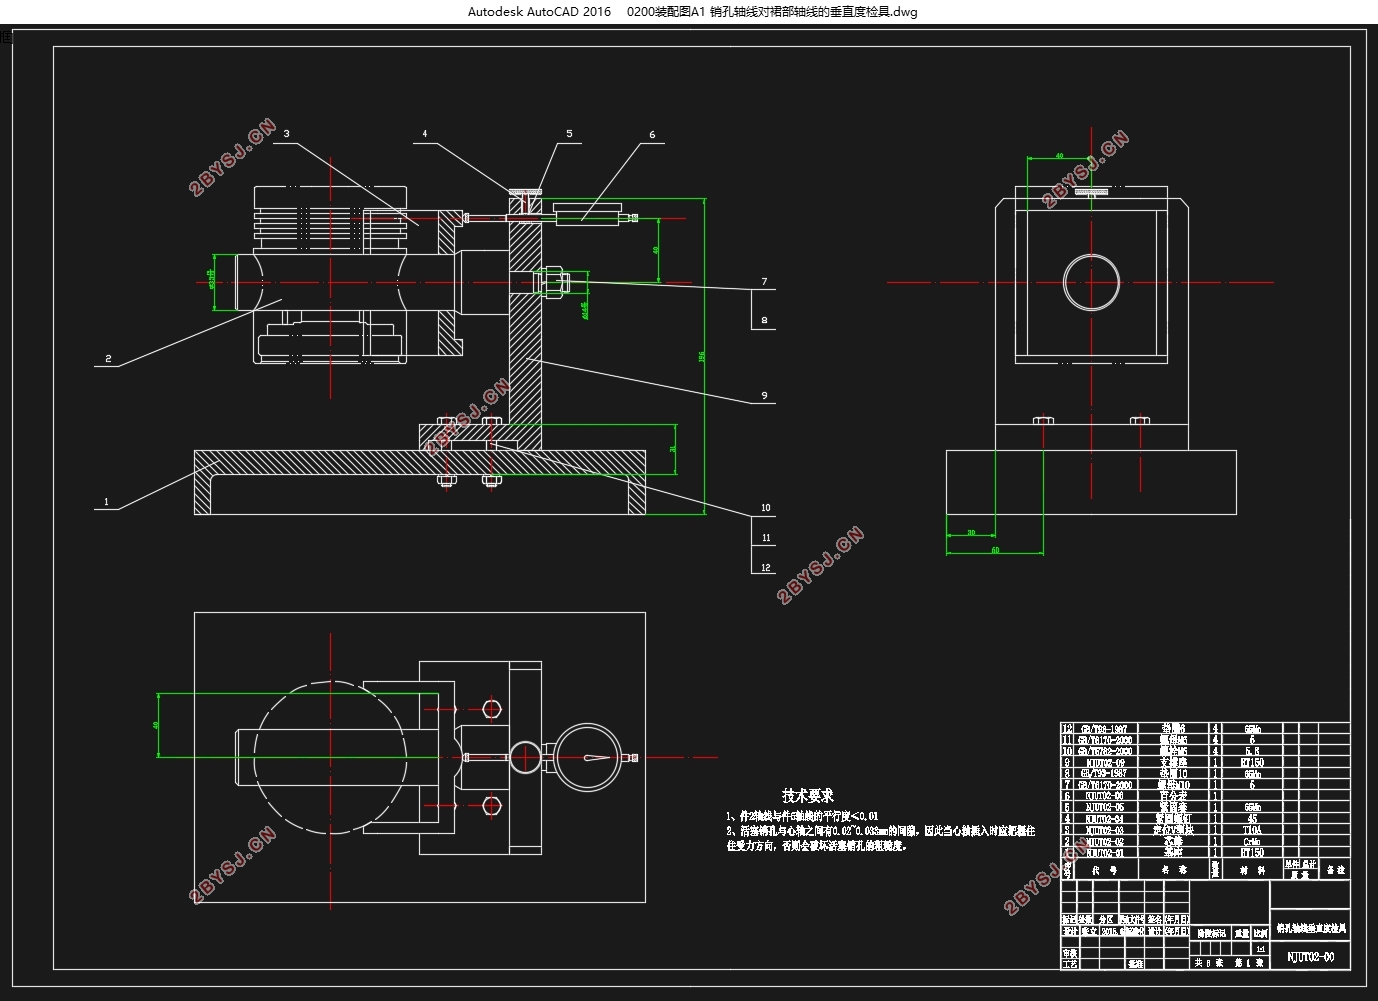Click the .dwg file name in the title bar
1378x1001 pixels.
(x=772, y=12)
